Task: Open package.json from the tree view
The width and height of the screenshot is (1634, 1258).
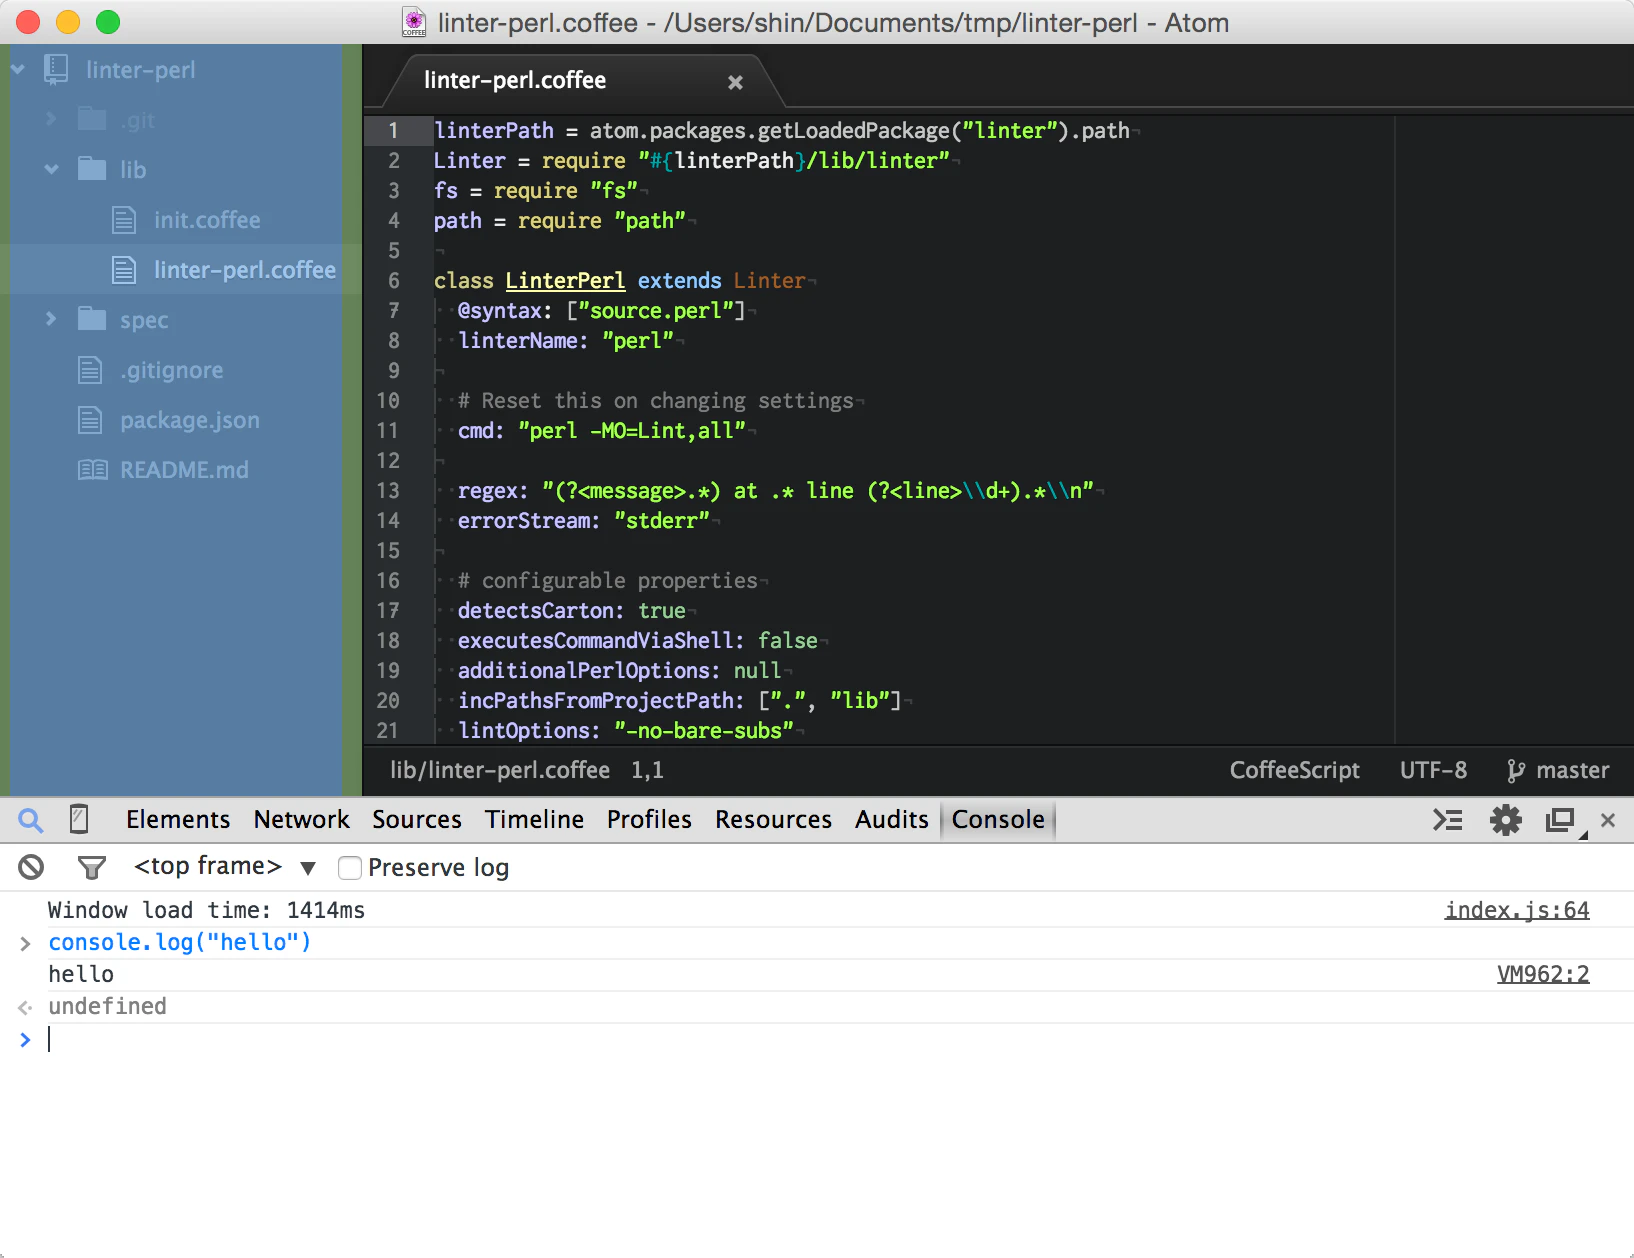Action: pos(190,420)
